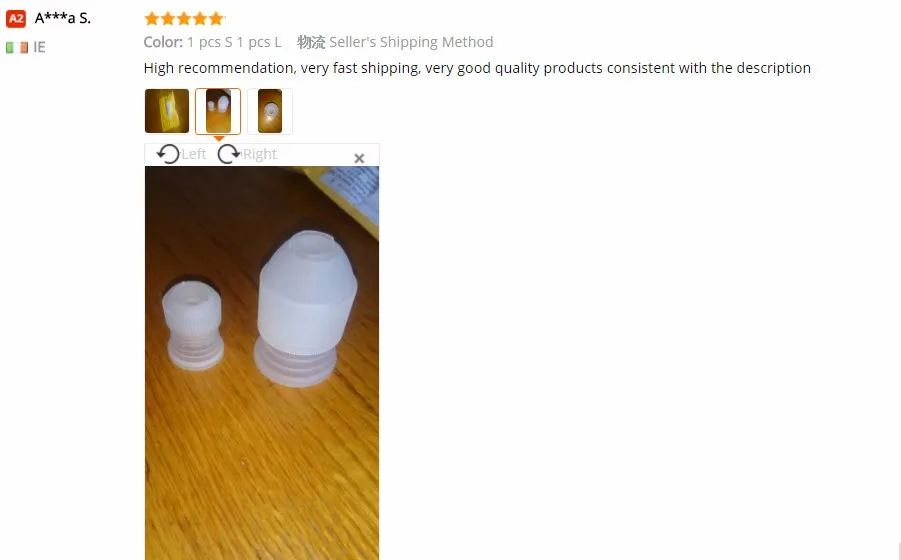Select the second thumbnail showing two adapters

pyautogui.click(x=218, y=111)
